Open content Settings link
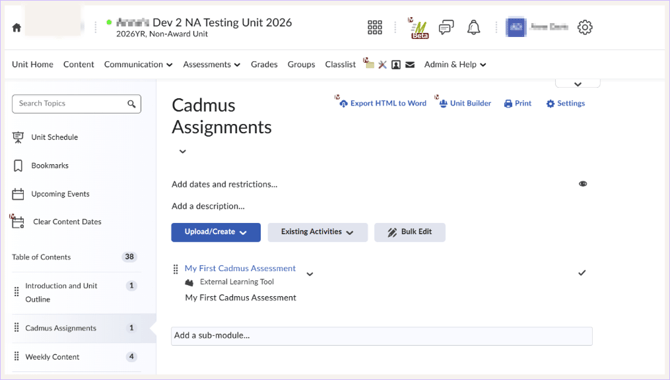The image size is (670, 380). click(x=565, y=103)
